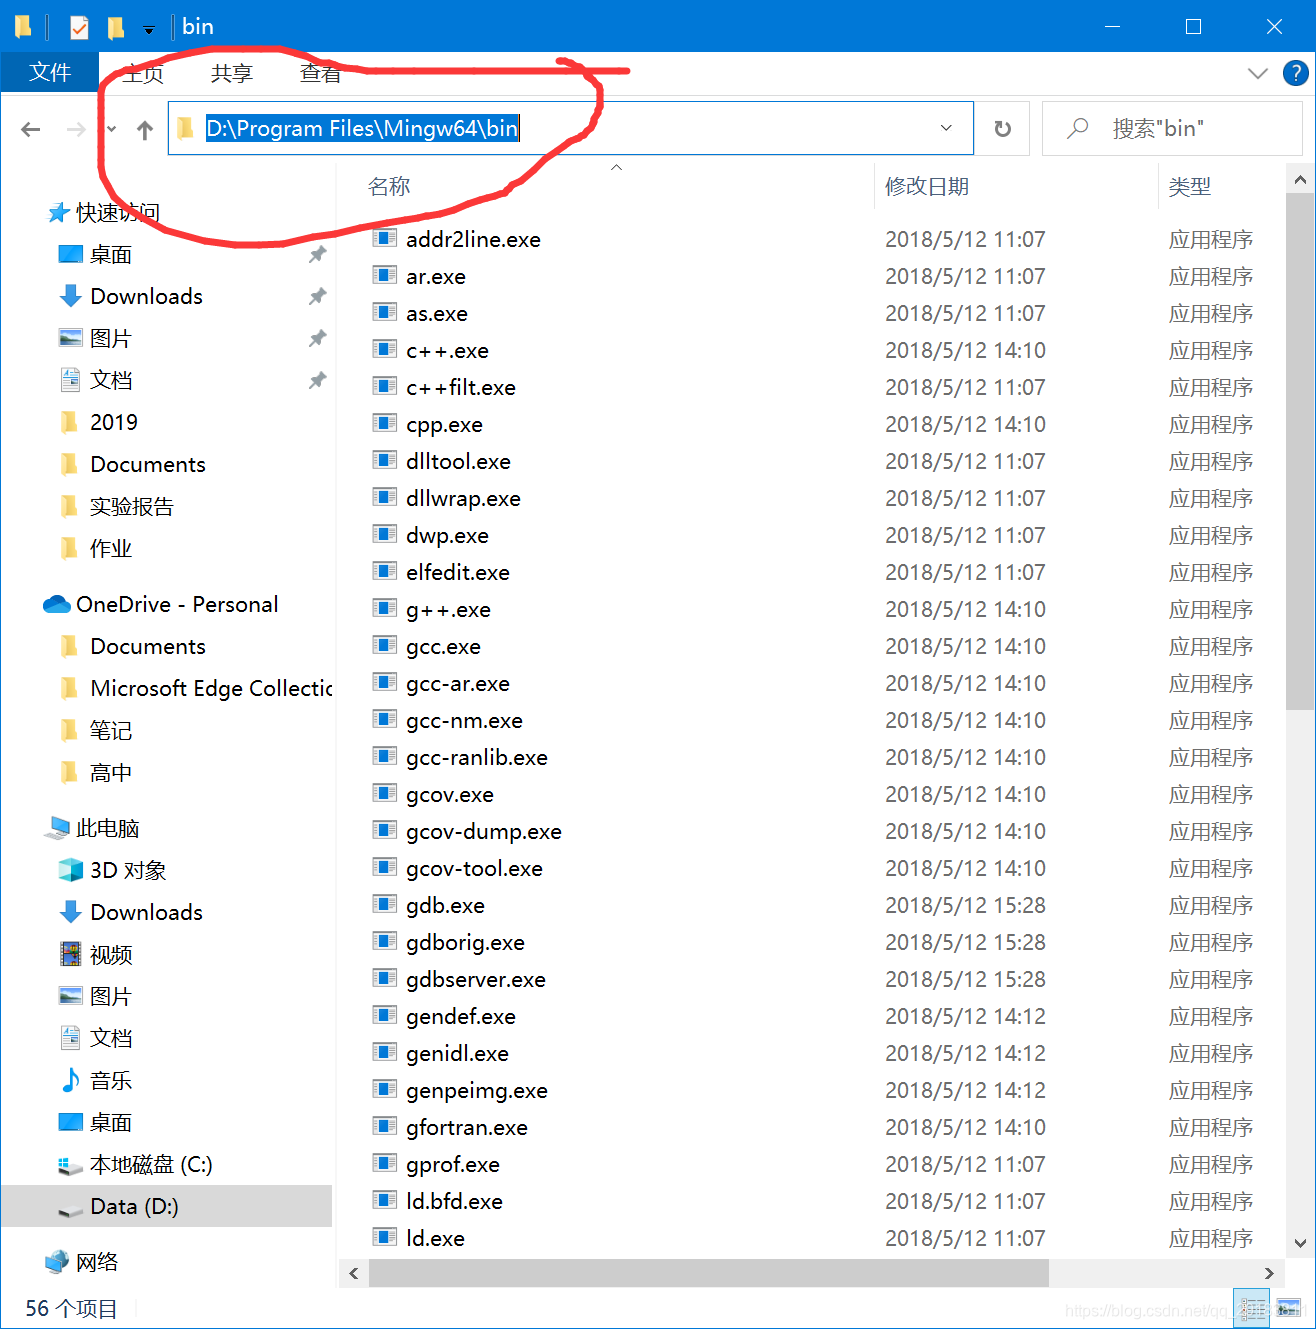Open 作业 folder in sidebar
1316x1329 pixels.
click(x=110, y=548)
